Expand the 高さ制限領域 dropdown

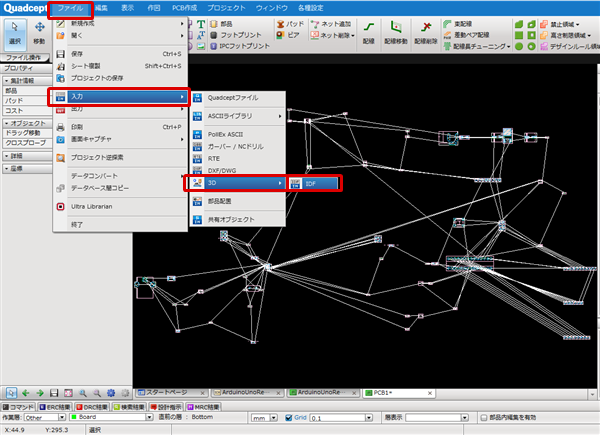[589, 36]
